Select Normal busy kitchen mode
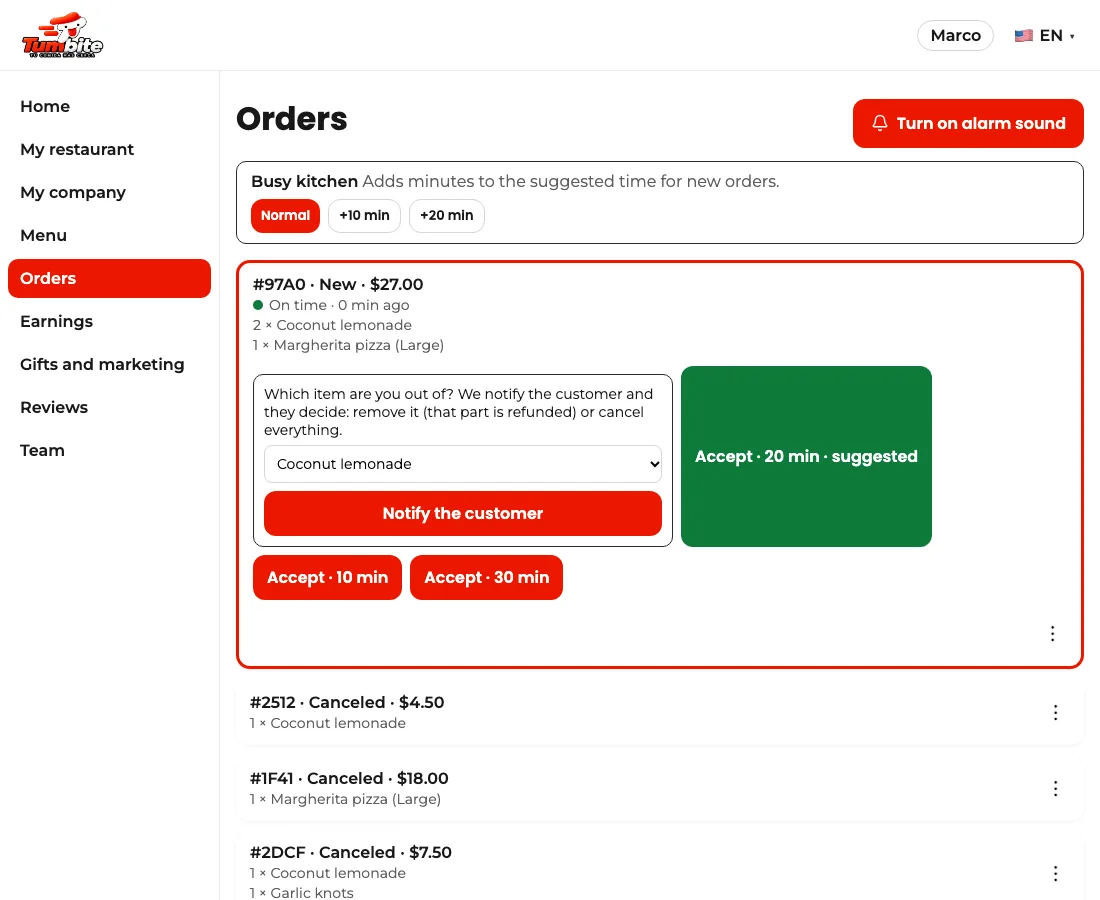 click(x=286, y=215)
